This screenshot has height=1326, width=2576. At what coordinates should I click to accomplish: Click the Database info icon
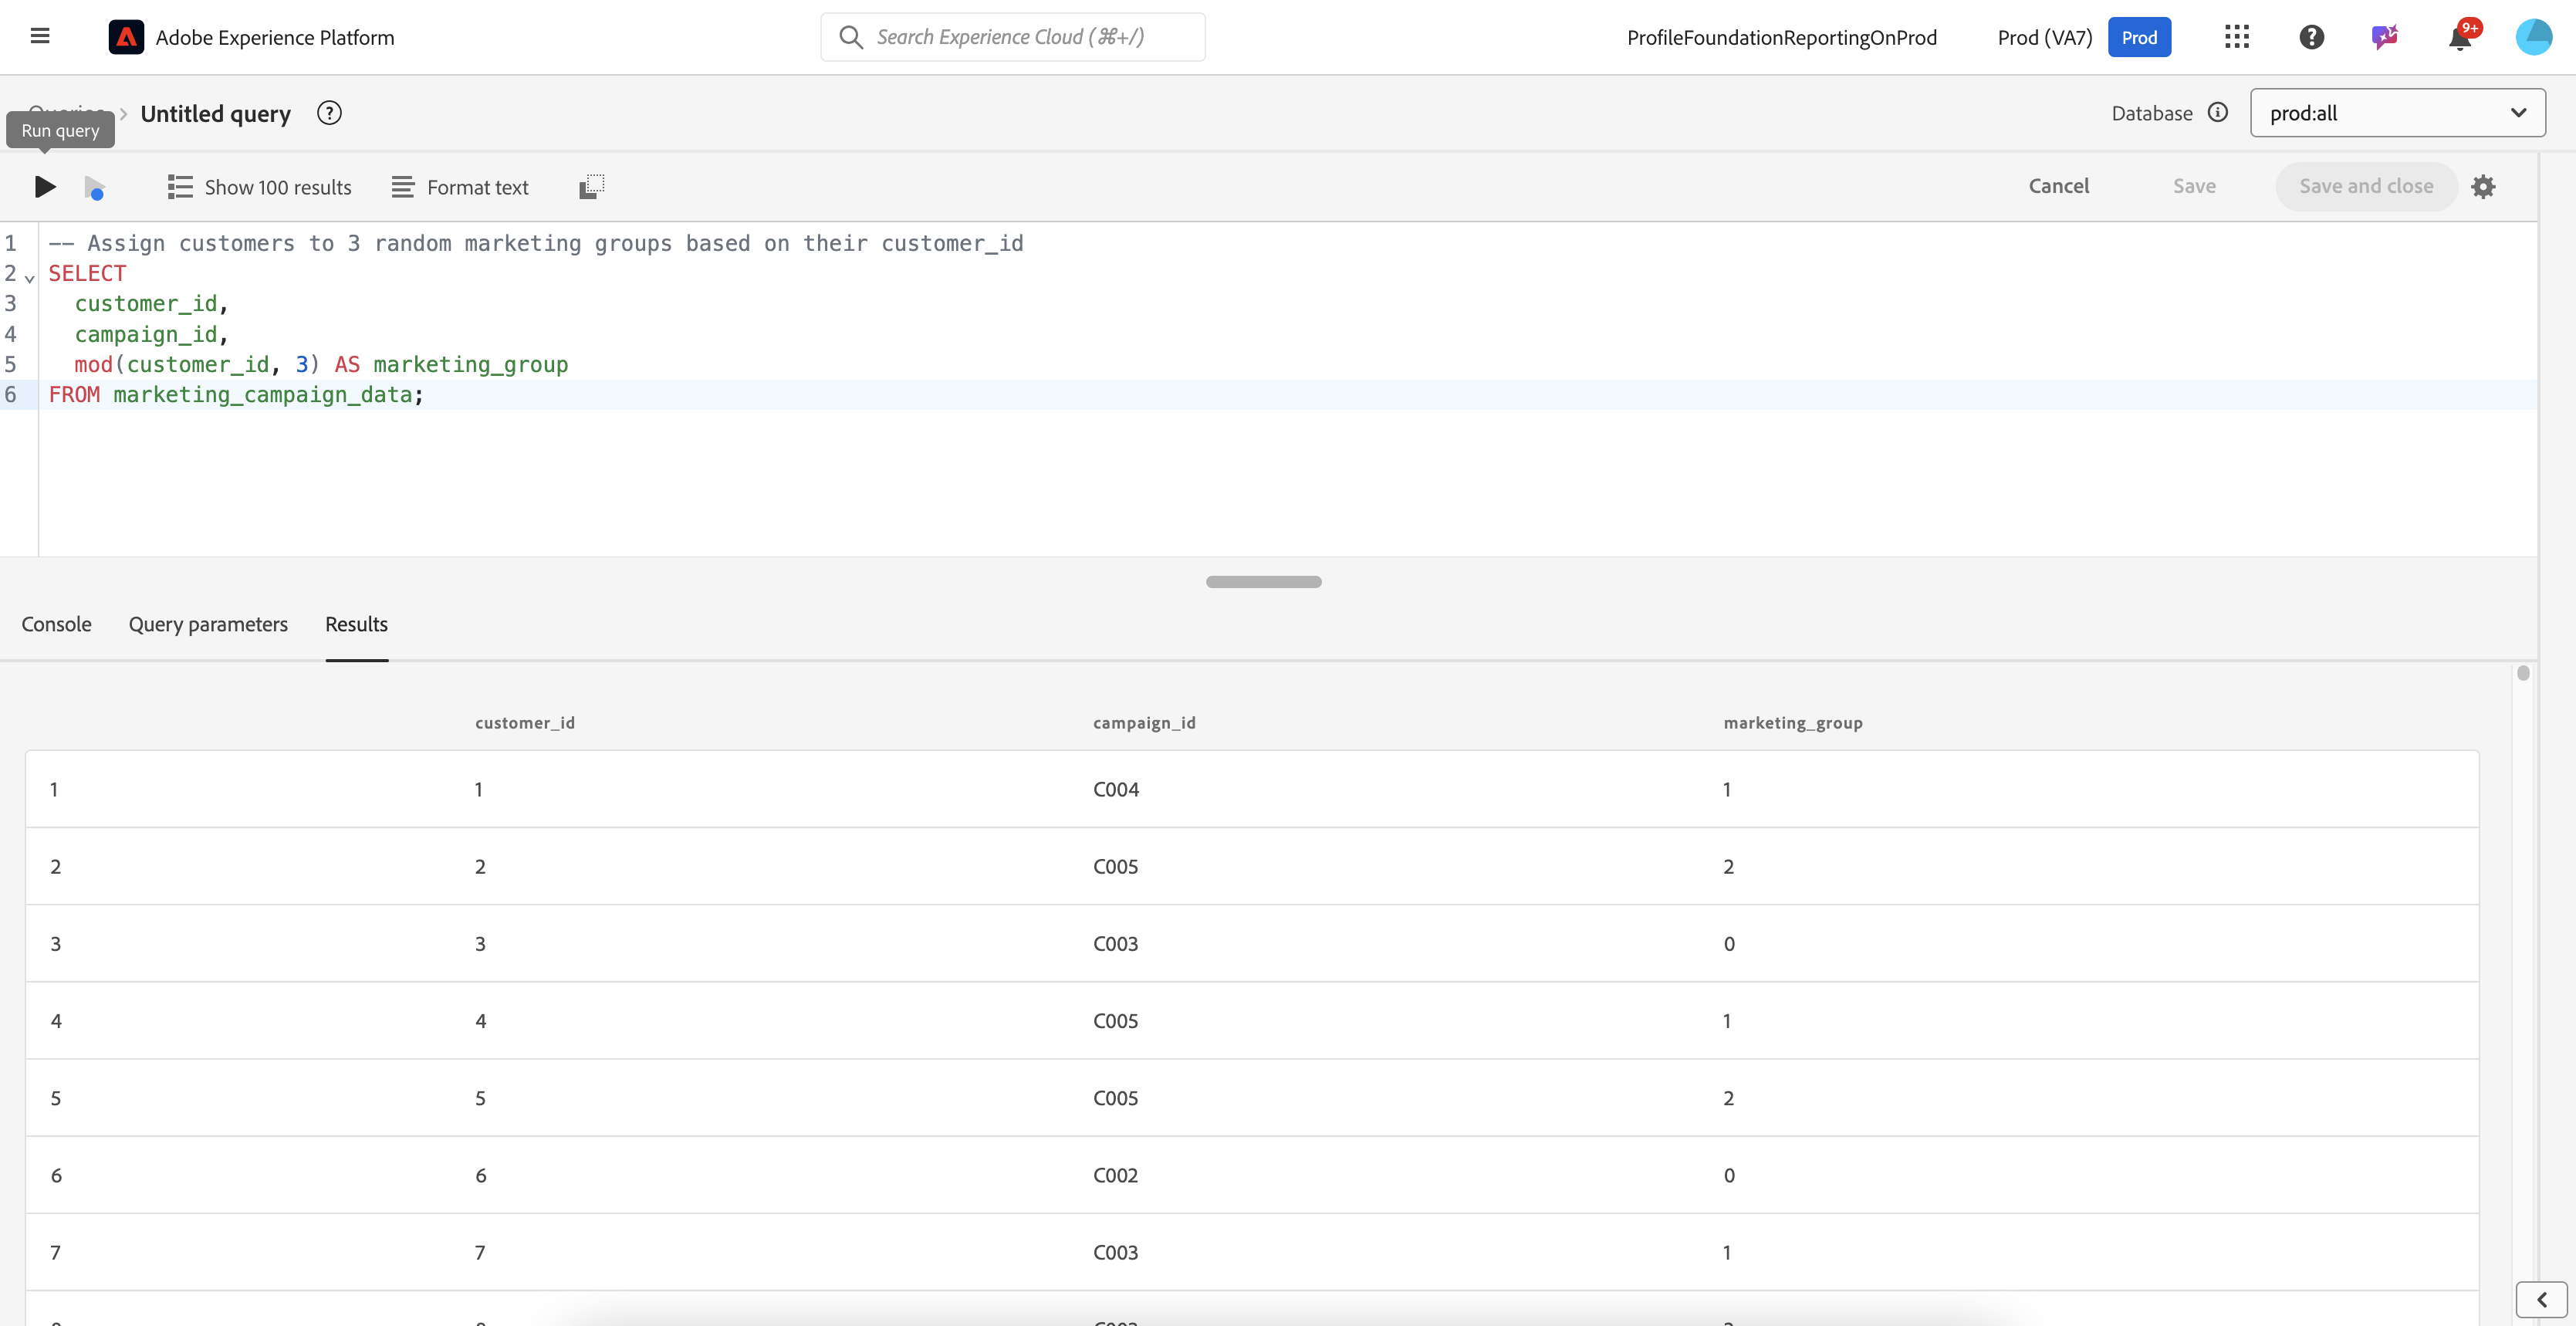(2218, 113)
